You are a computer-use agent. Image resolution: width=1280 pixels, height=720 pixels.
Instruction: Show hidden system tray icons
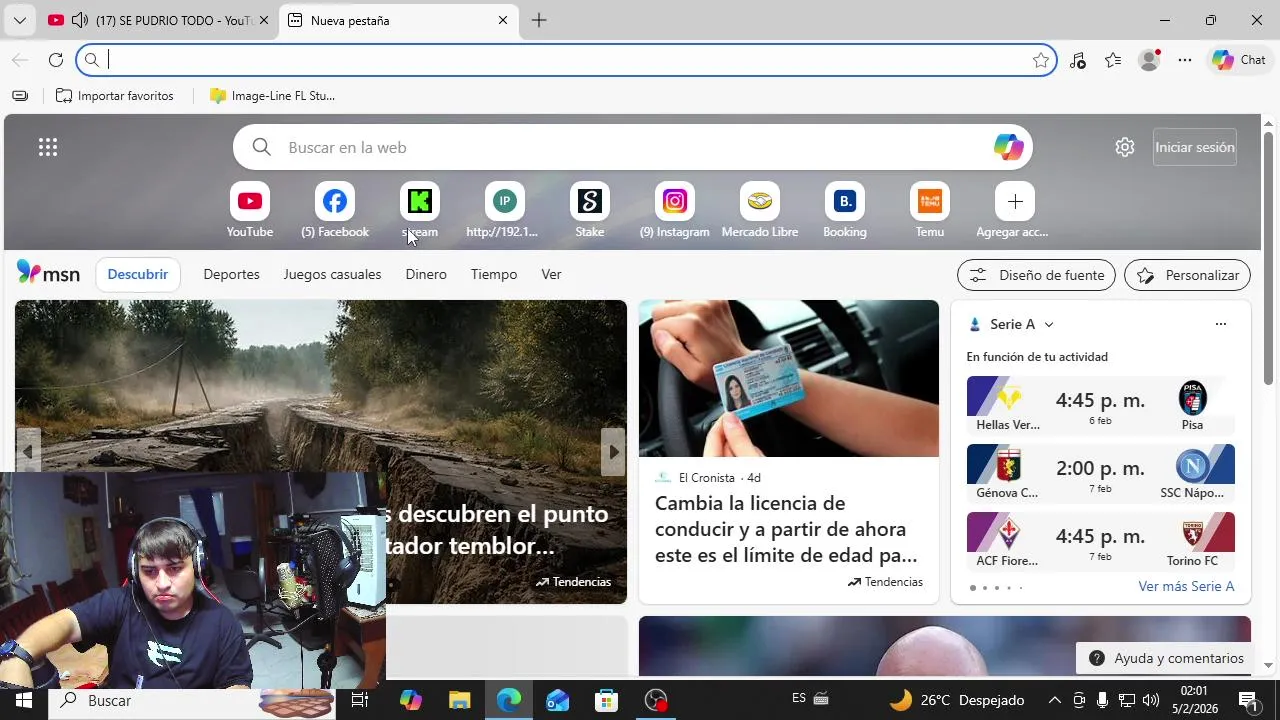(1054, 700)
